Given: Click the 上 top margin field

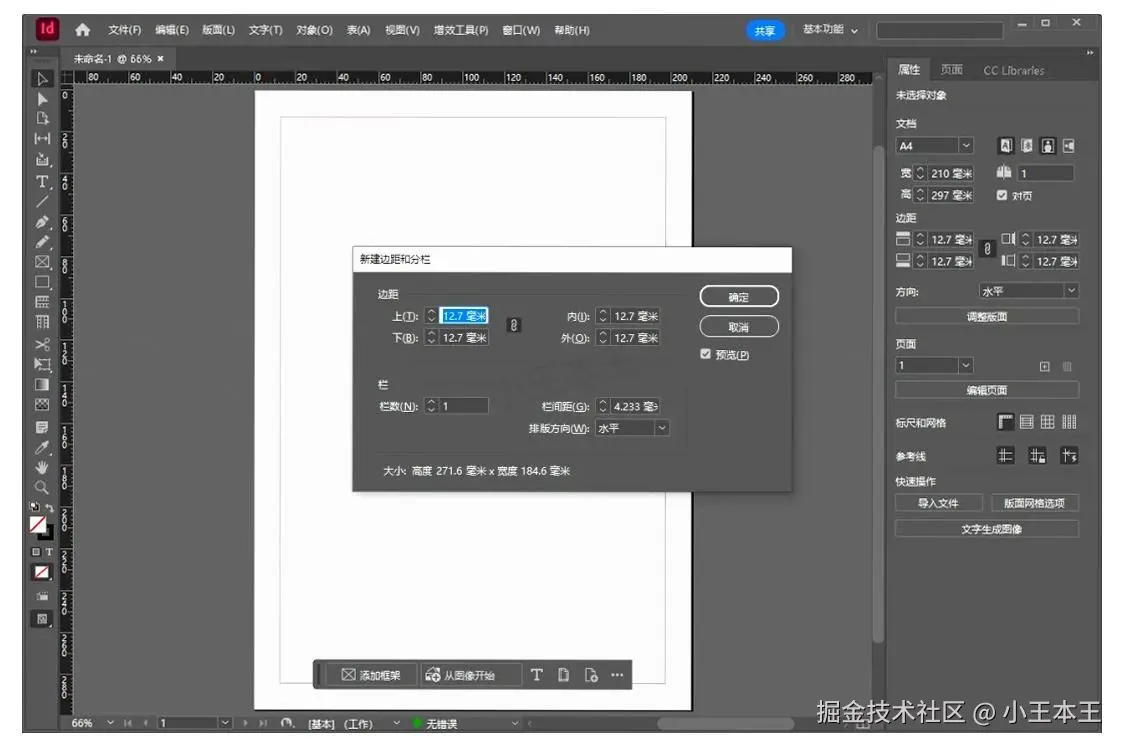Looking at the screenshot, I should coord(464,316).
